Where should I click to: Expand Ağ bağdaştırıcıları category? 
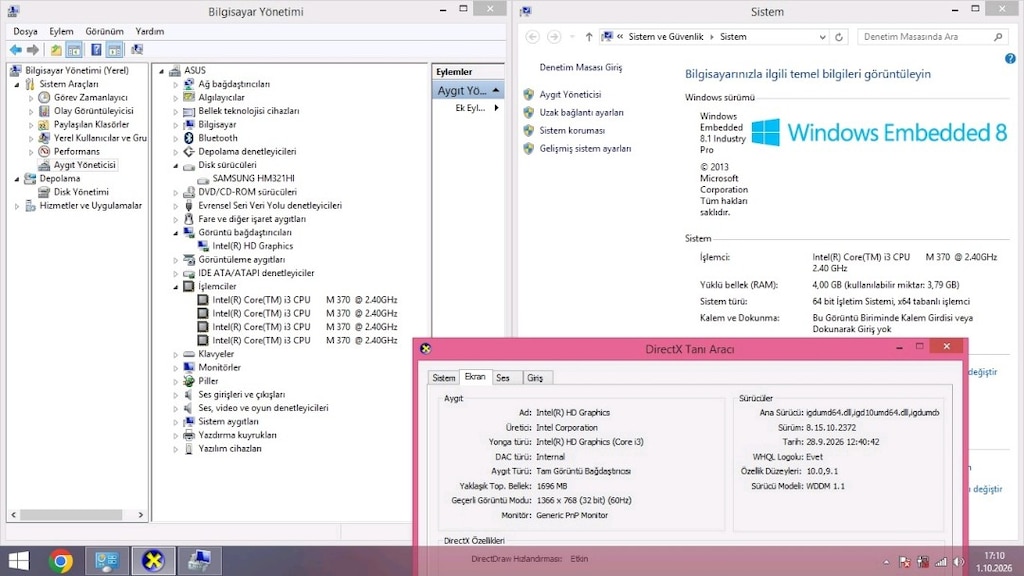(176, 84)
